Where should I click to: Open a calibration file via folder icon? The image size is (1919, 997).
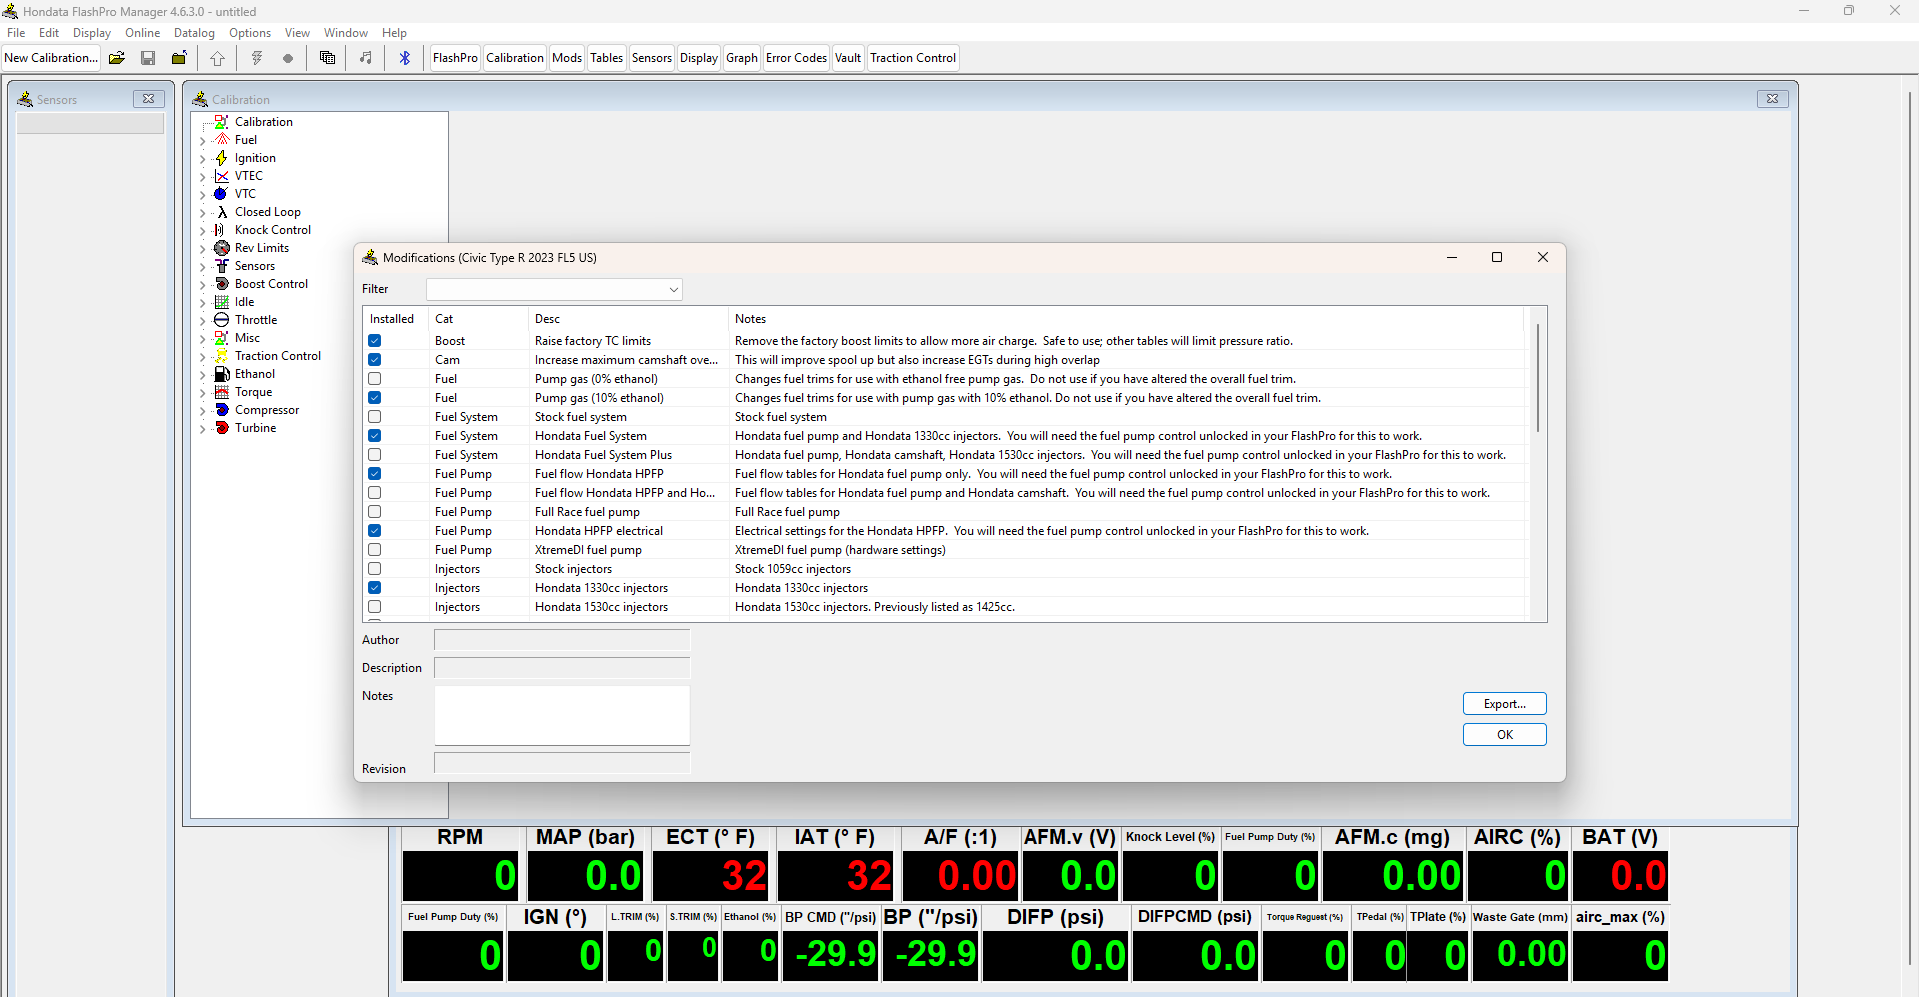(x=117, y=58)
